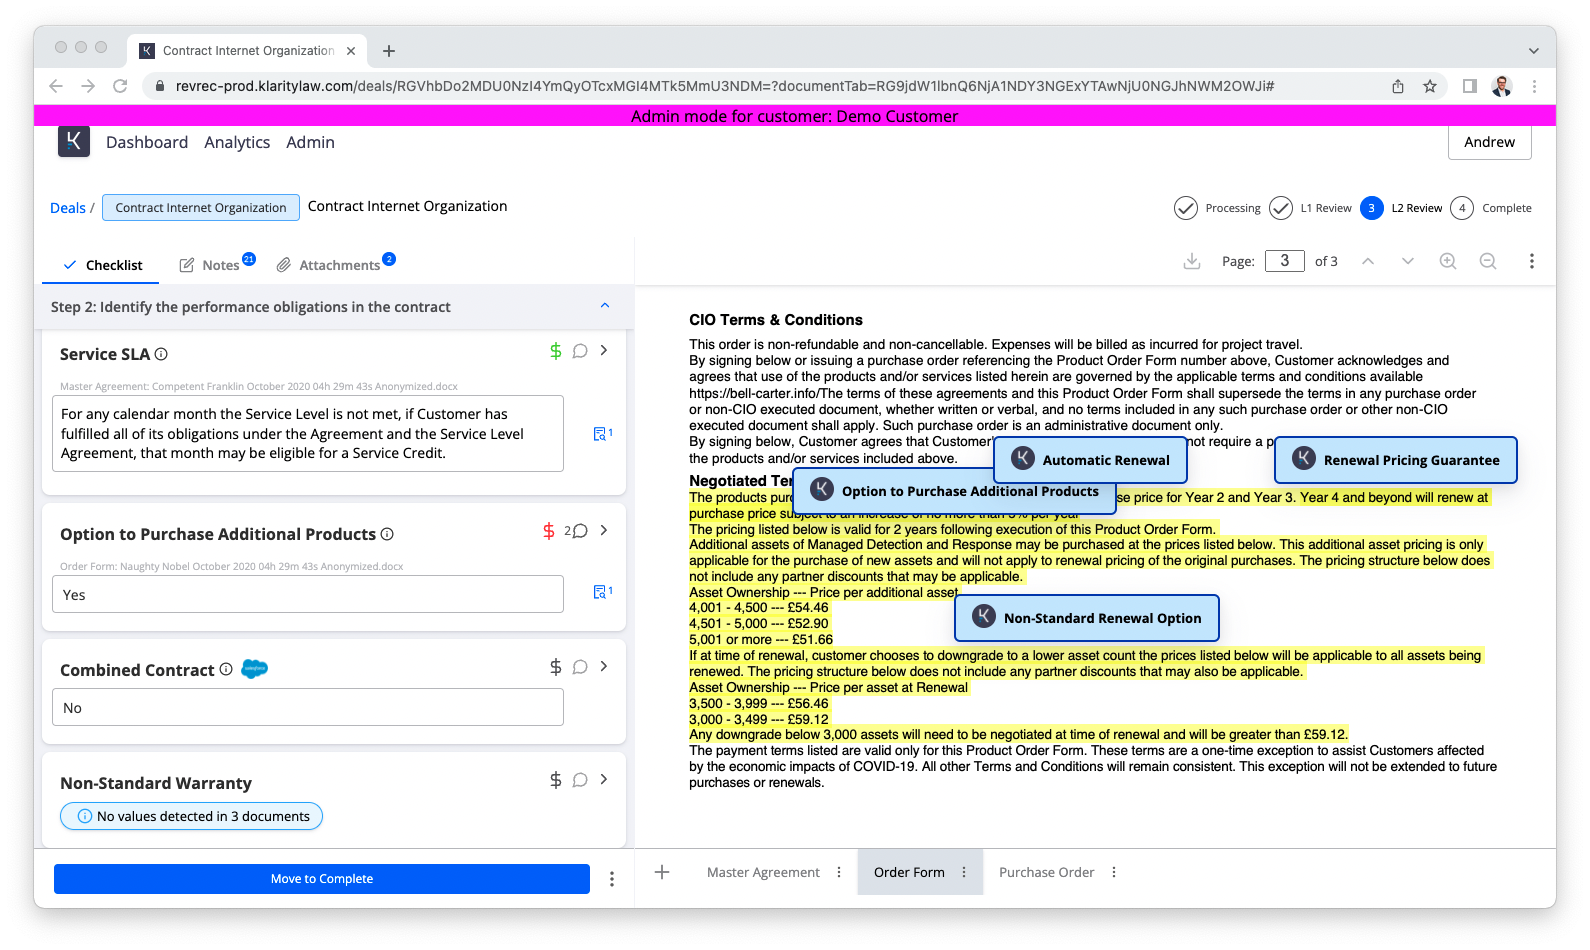This screenshot has height=950, width=1590.
Task: Open the more options menu beside Move to Complete
Action: pyautogui.click(x=612, y=879)
